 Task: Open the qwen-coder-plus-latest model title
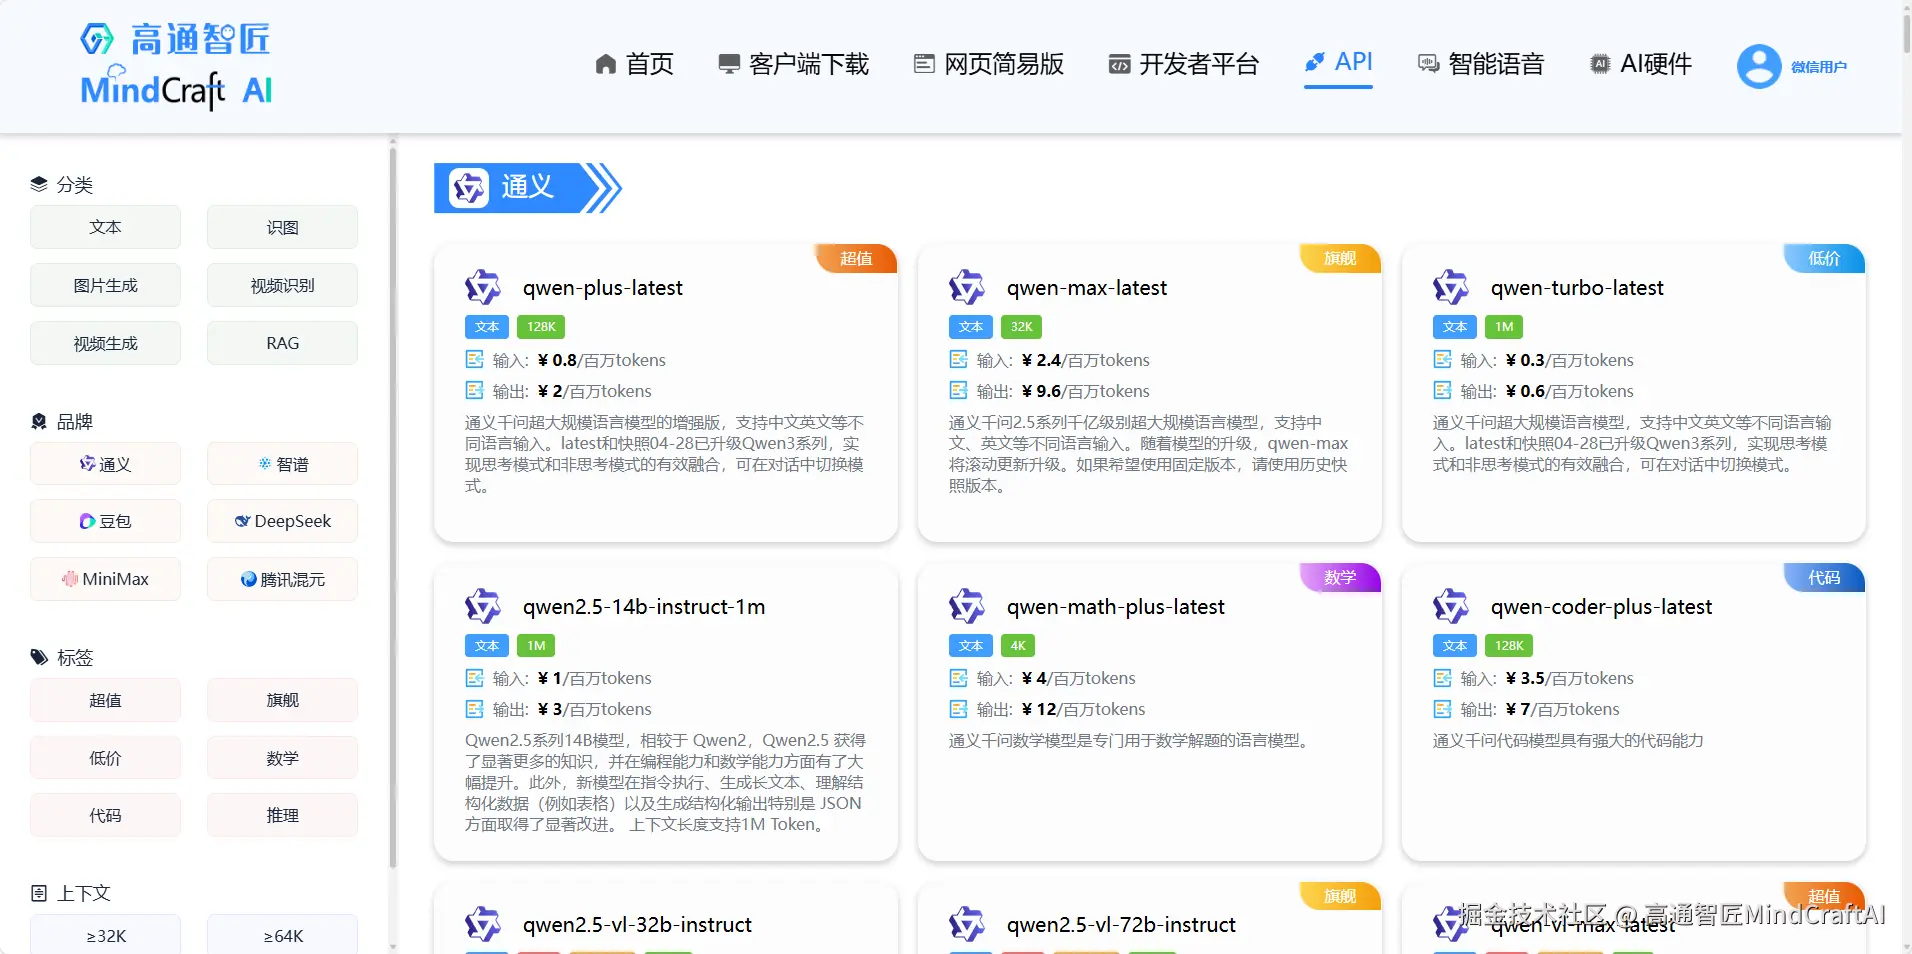tap(1601, 607)
